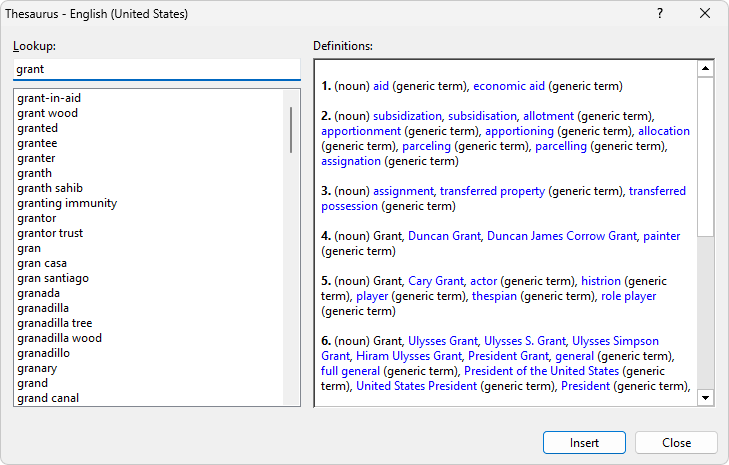
Task: Click the 'thespian' link
Action: click(x=494, y=296)
